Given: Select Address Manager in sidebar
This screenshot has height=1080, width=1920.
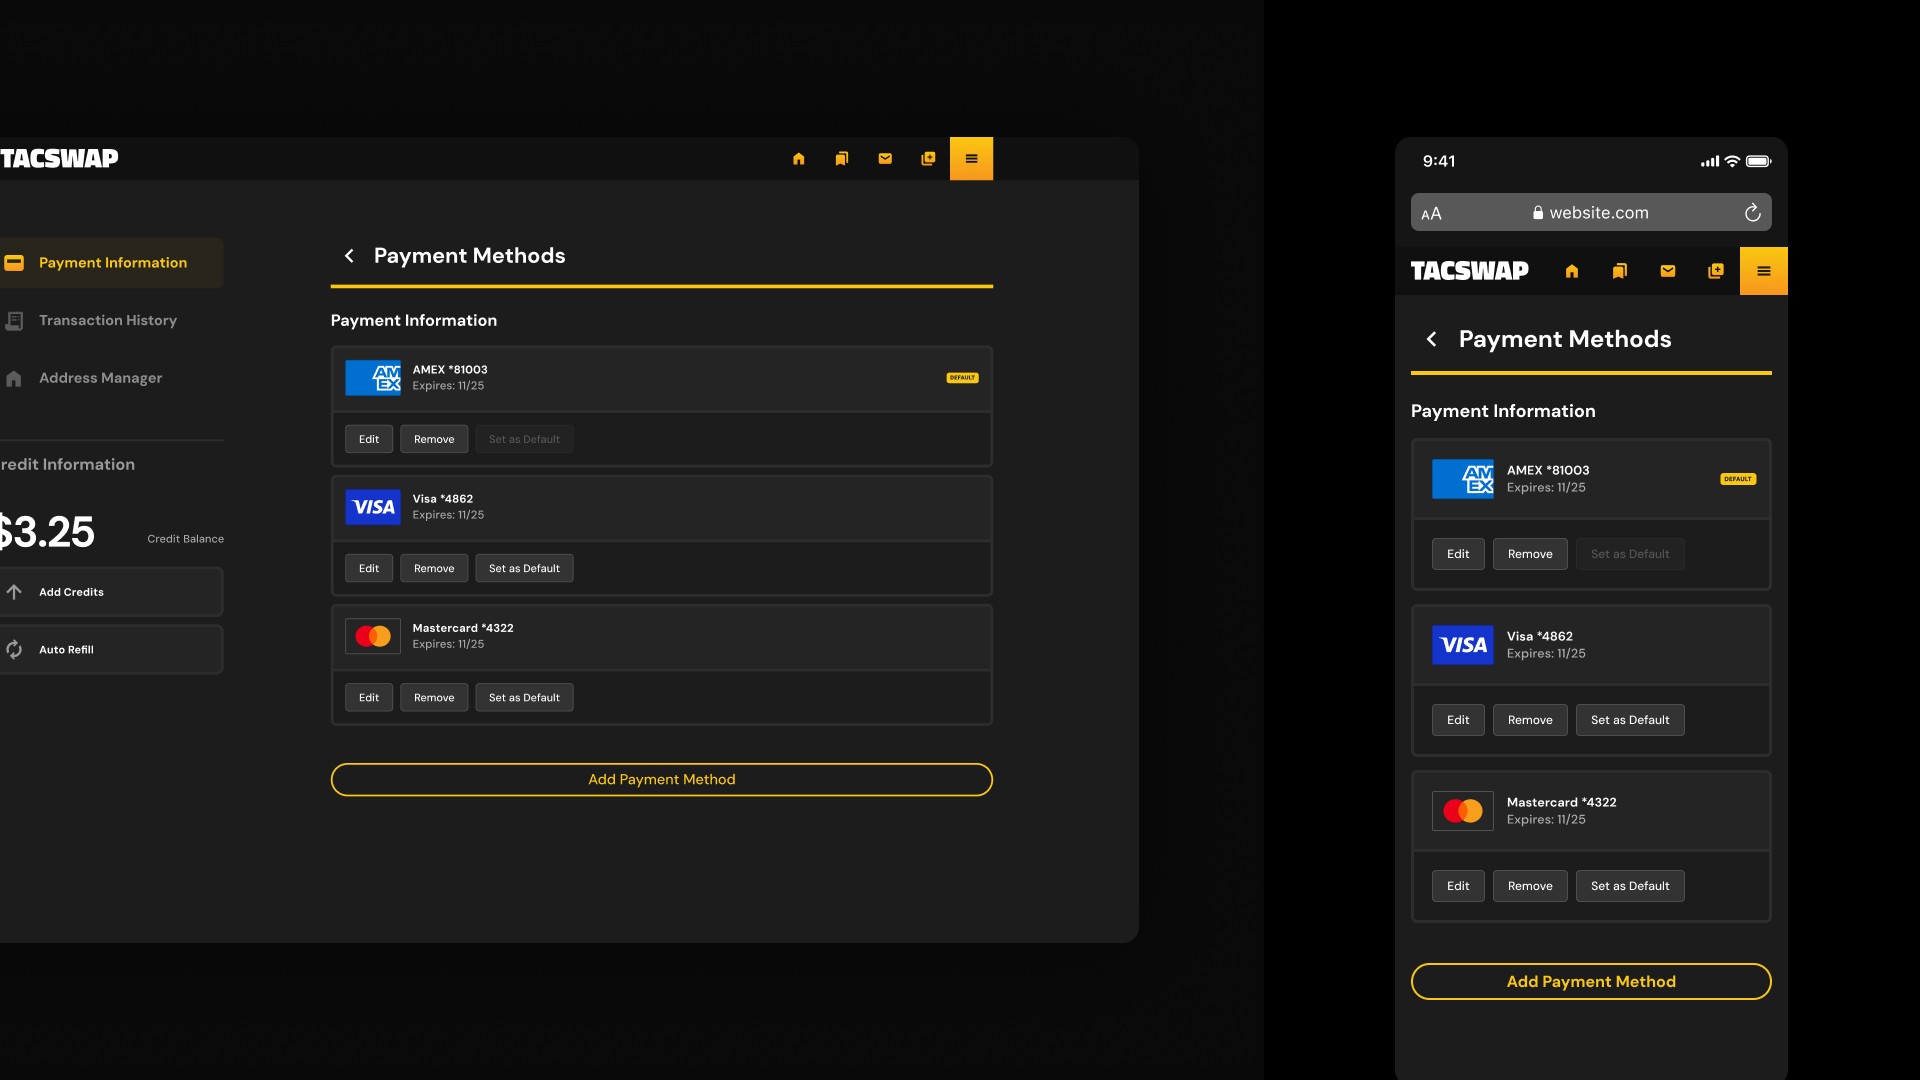Looking at the screenshot, I should (100, 378).
